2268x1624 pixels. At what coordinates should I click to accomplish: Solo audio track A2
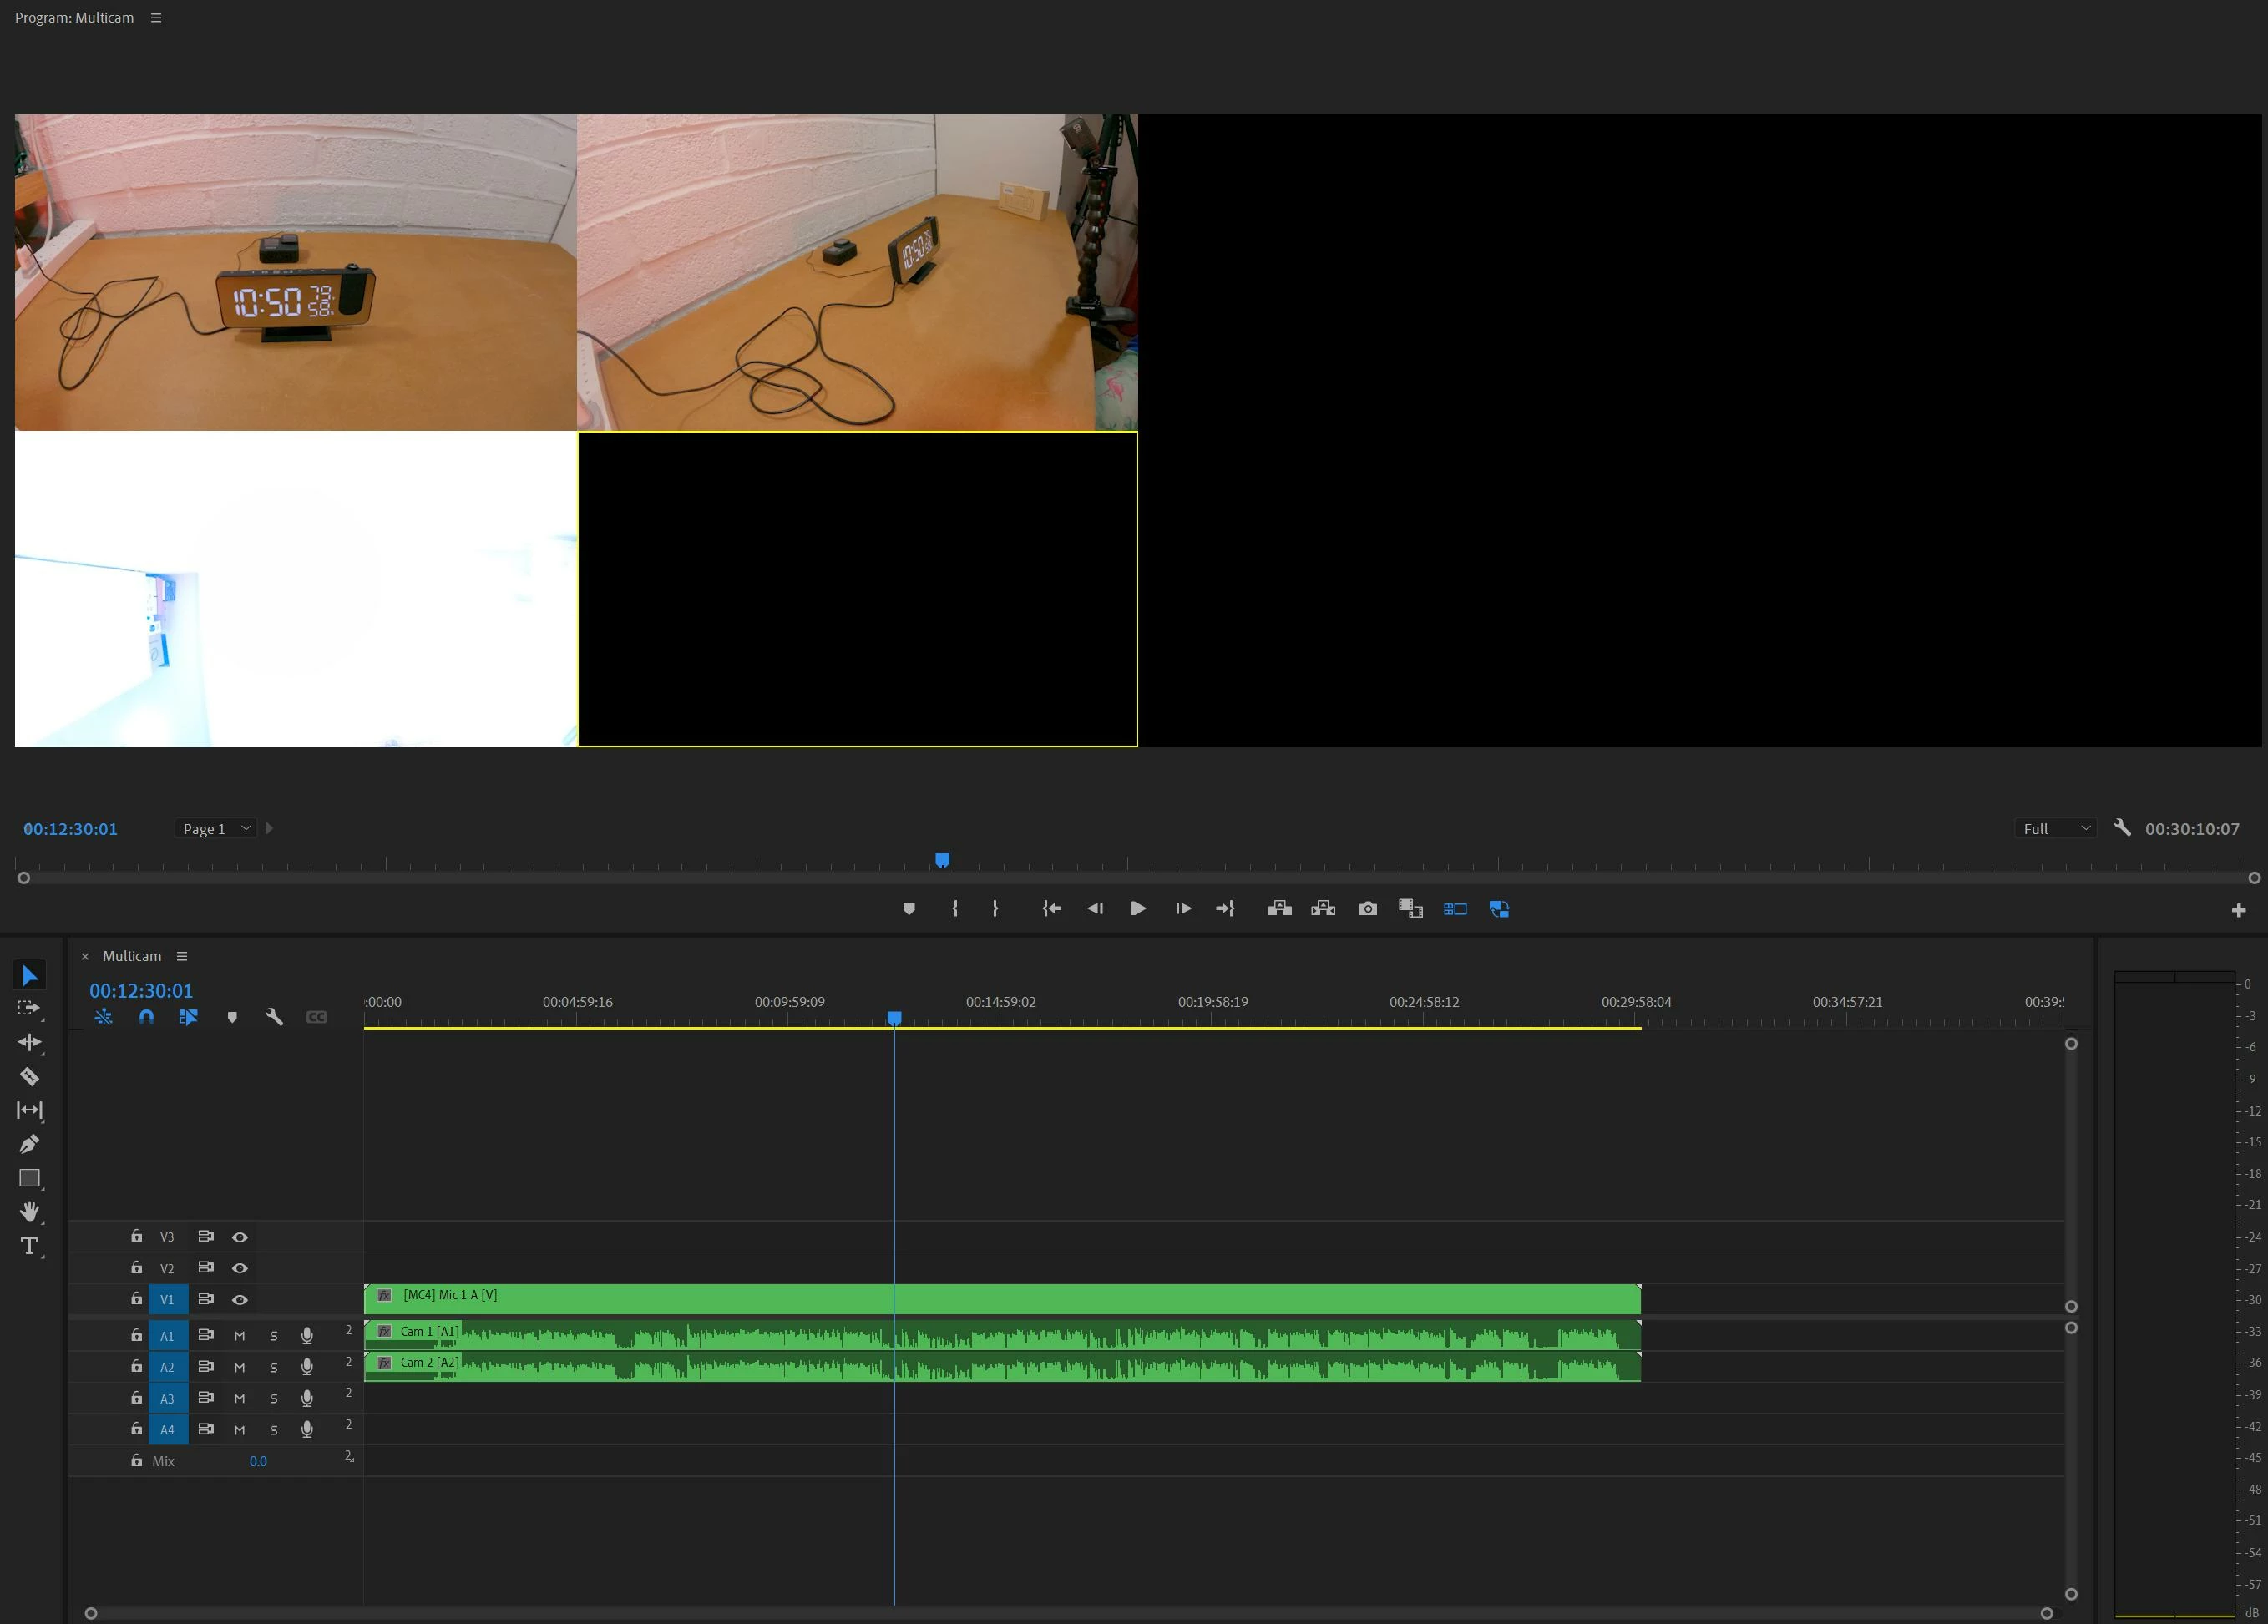[x=273, y=1368]
